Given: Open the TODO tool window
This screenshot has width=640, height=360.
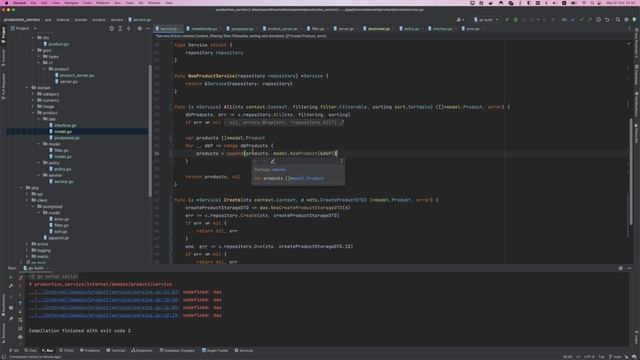Looking at the screenshot, I should click(x=67, y=350).
